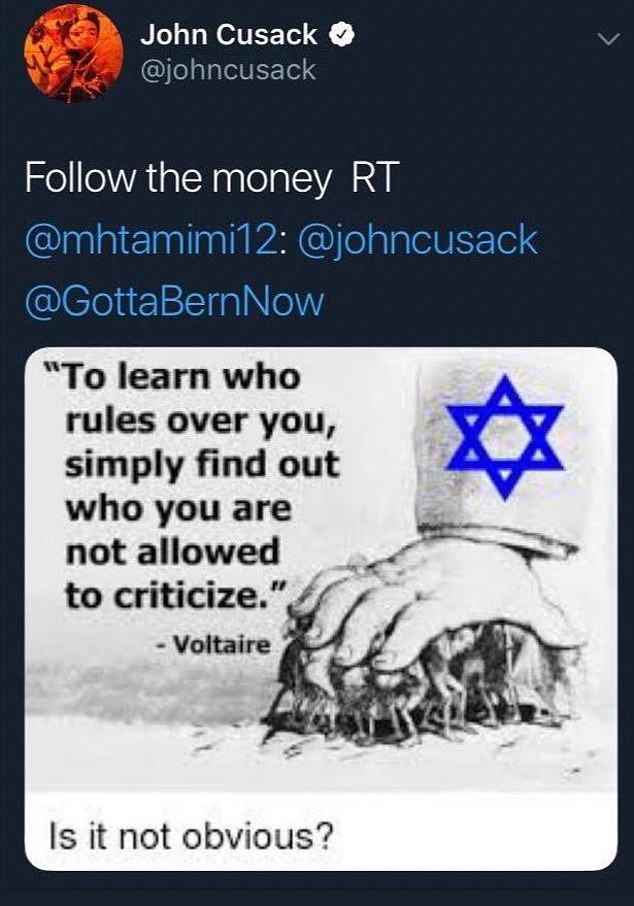The height and width of the screenshot is (906, 634).
Task: Open the tweet options chevron menu
Action: coord(607,38)
